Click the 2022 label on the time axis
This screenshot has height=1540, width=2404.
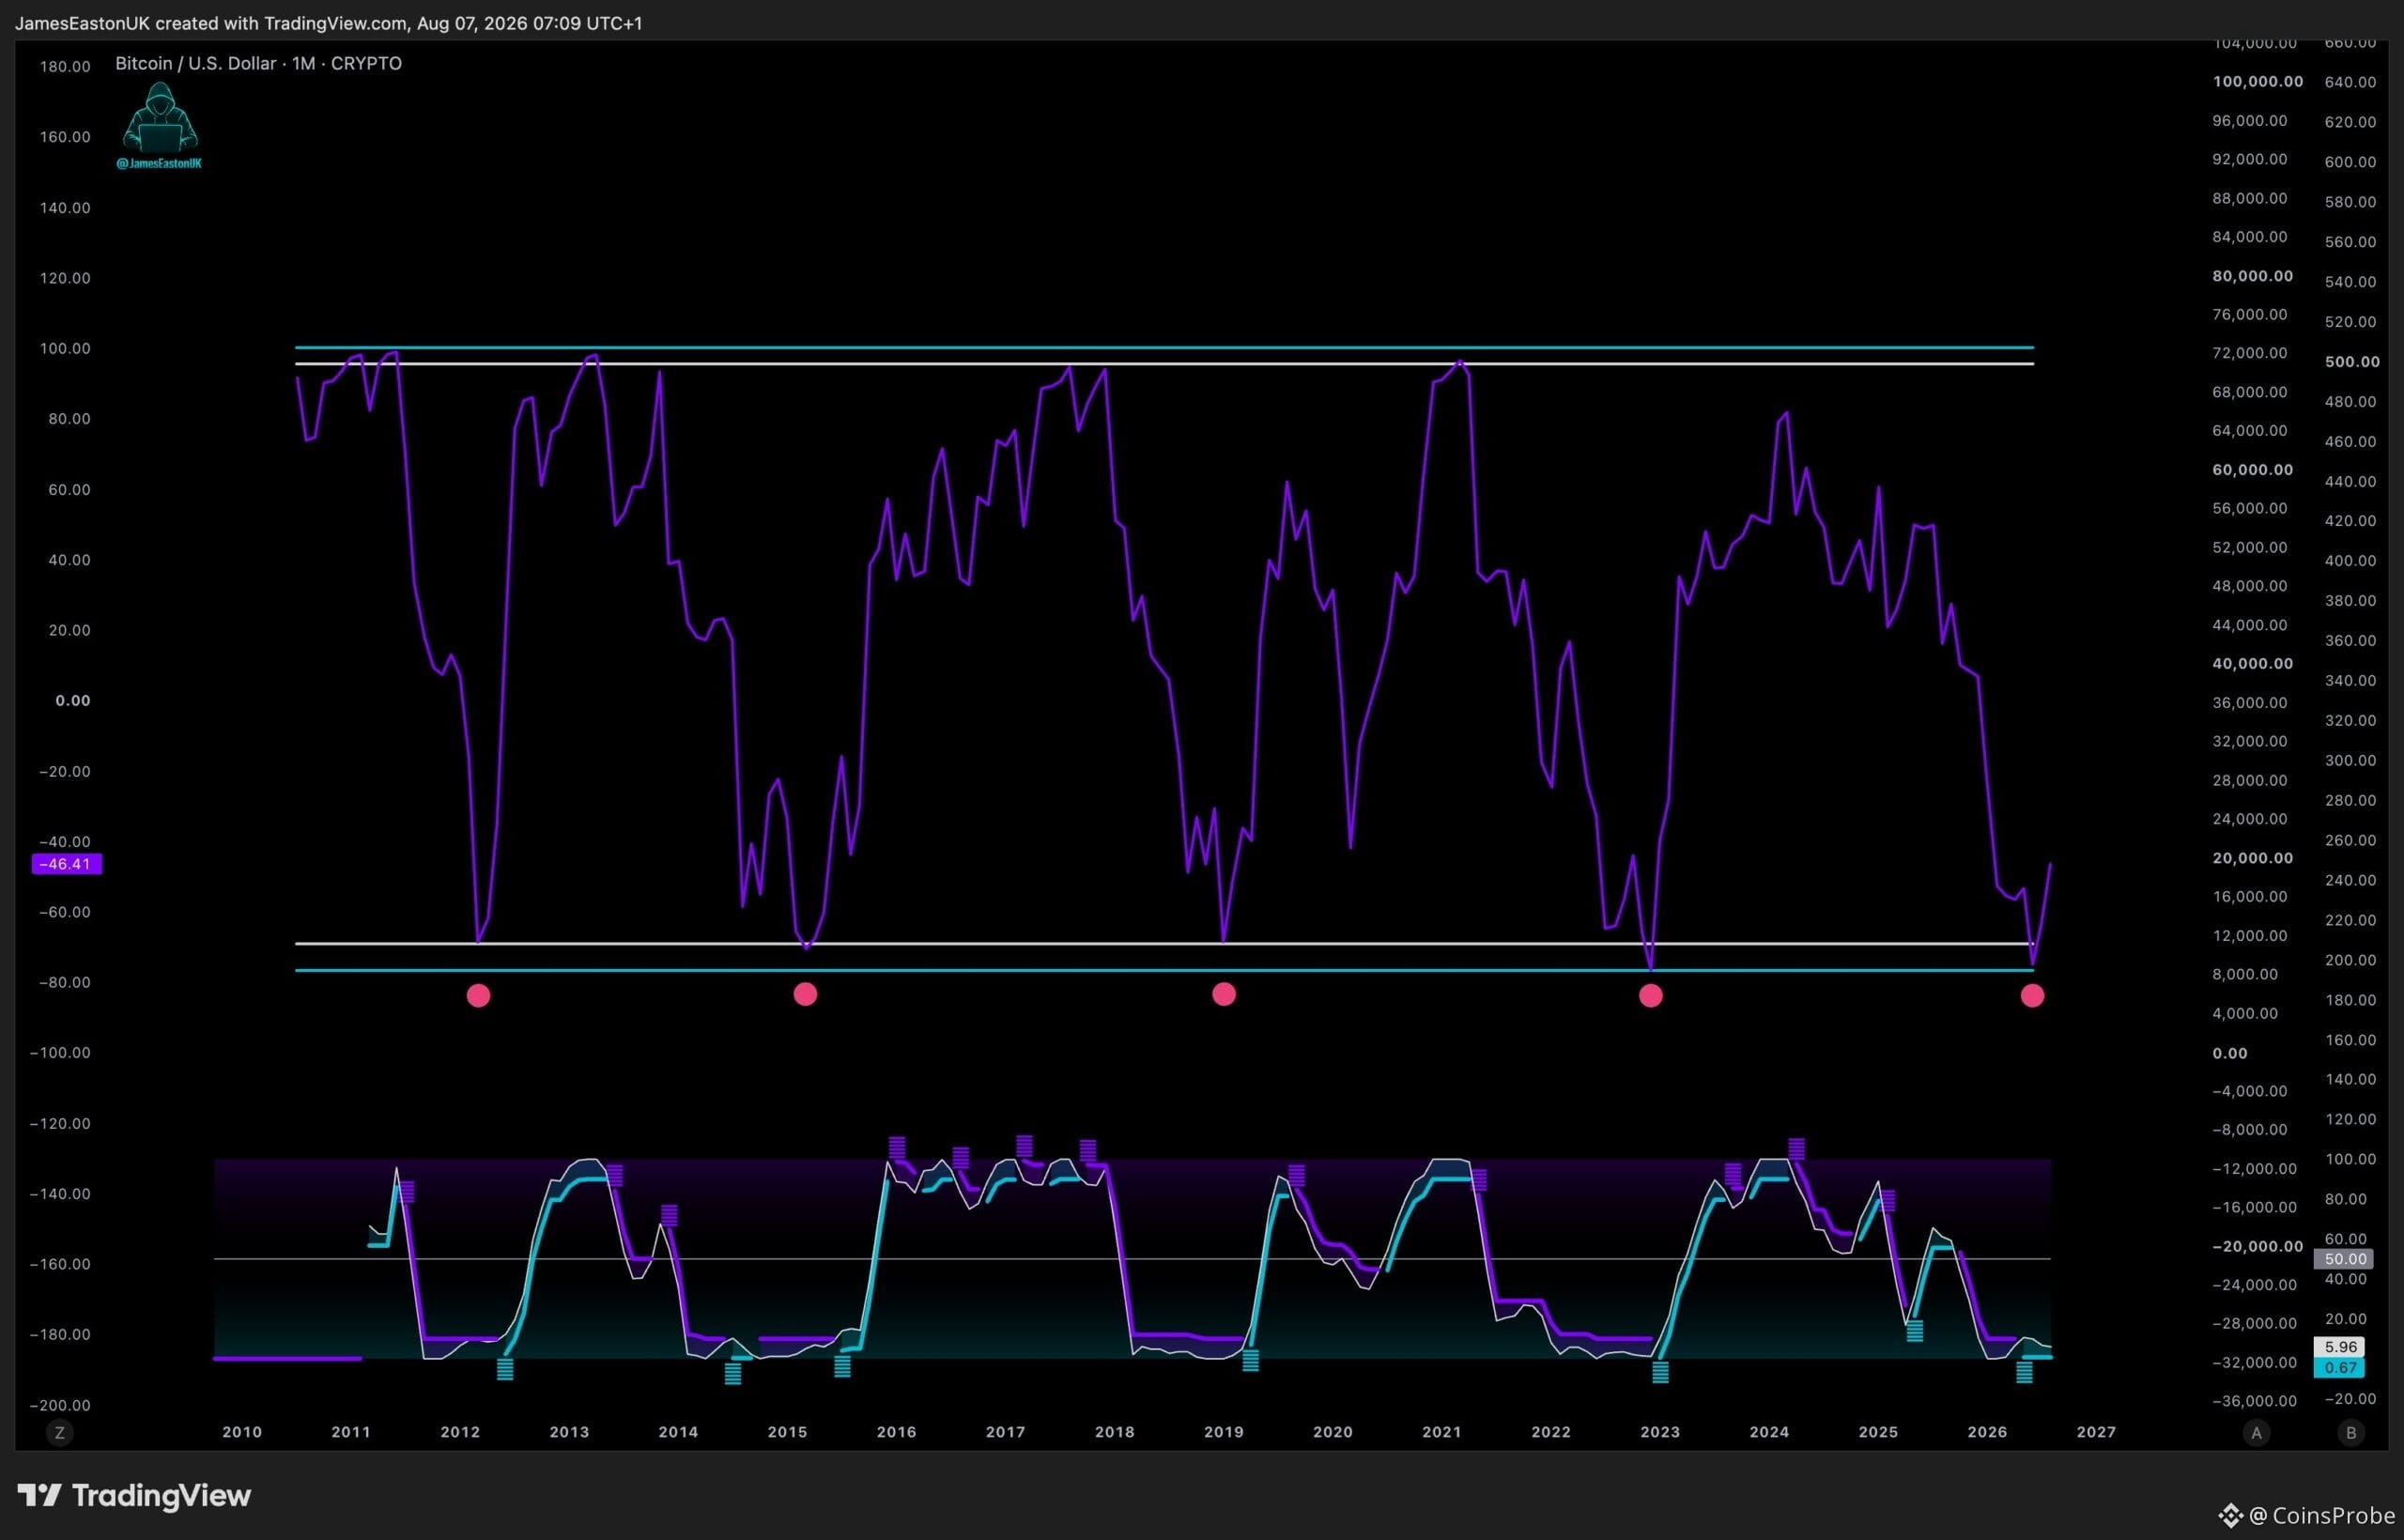click(x=1551, y=1432)
